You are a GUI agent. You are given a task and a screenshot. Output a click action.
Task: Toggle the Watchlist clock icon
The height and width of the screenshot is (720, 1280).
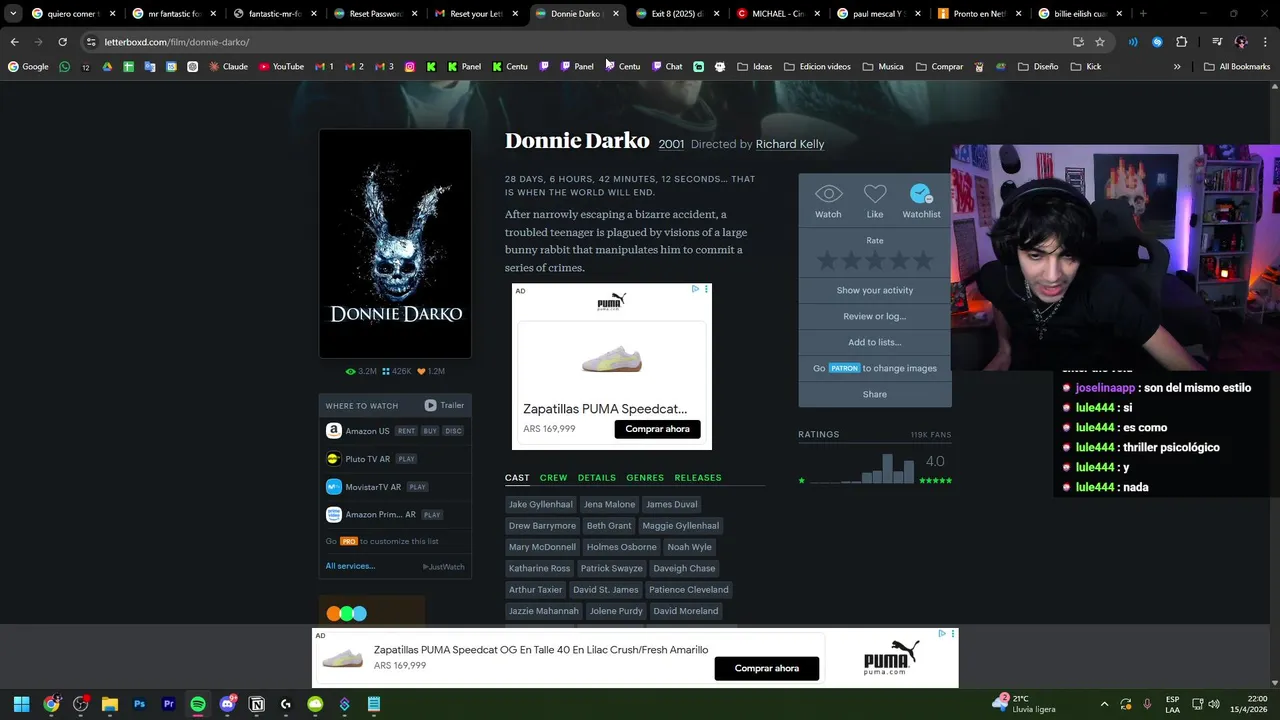(x=921, y=194)
